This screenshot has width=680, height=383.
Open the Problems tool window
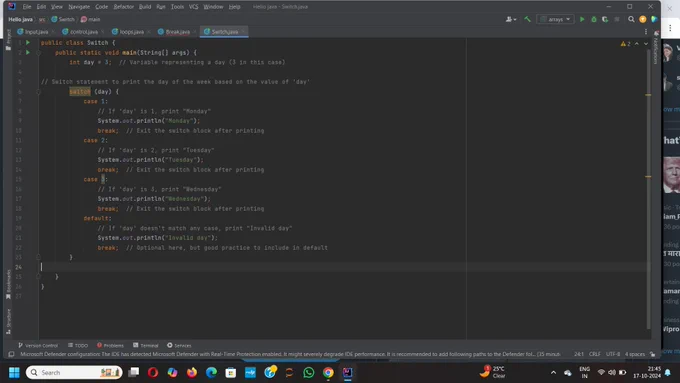click(110, 345)
